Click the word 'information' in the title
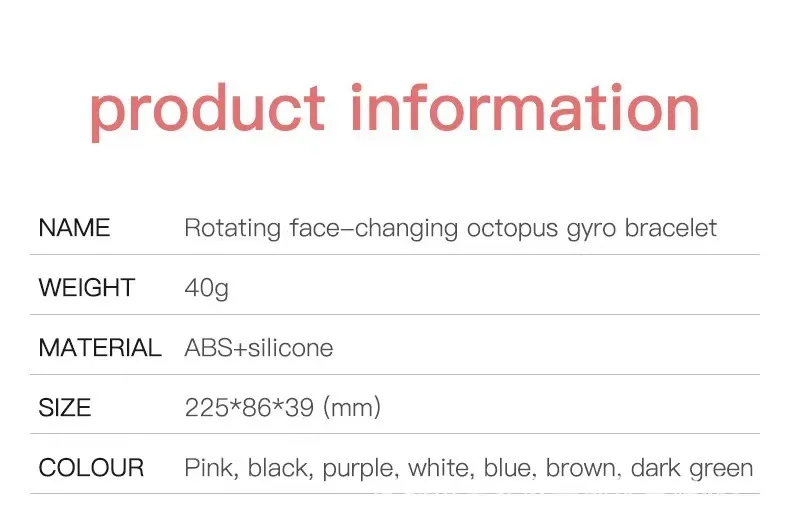 tap(525, 107)
